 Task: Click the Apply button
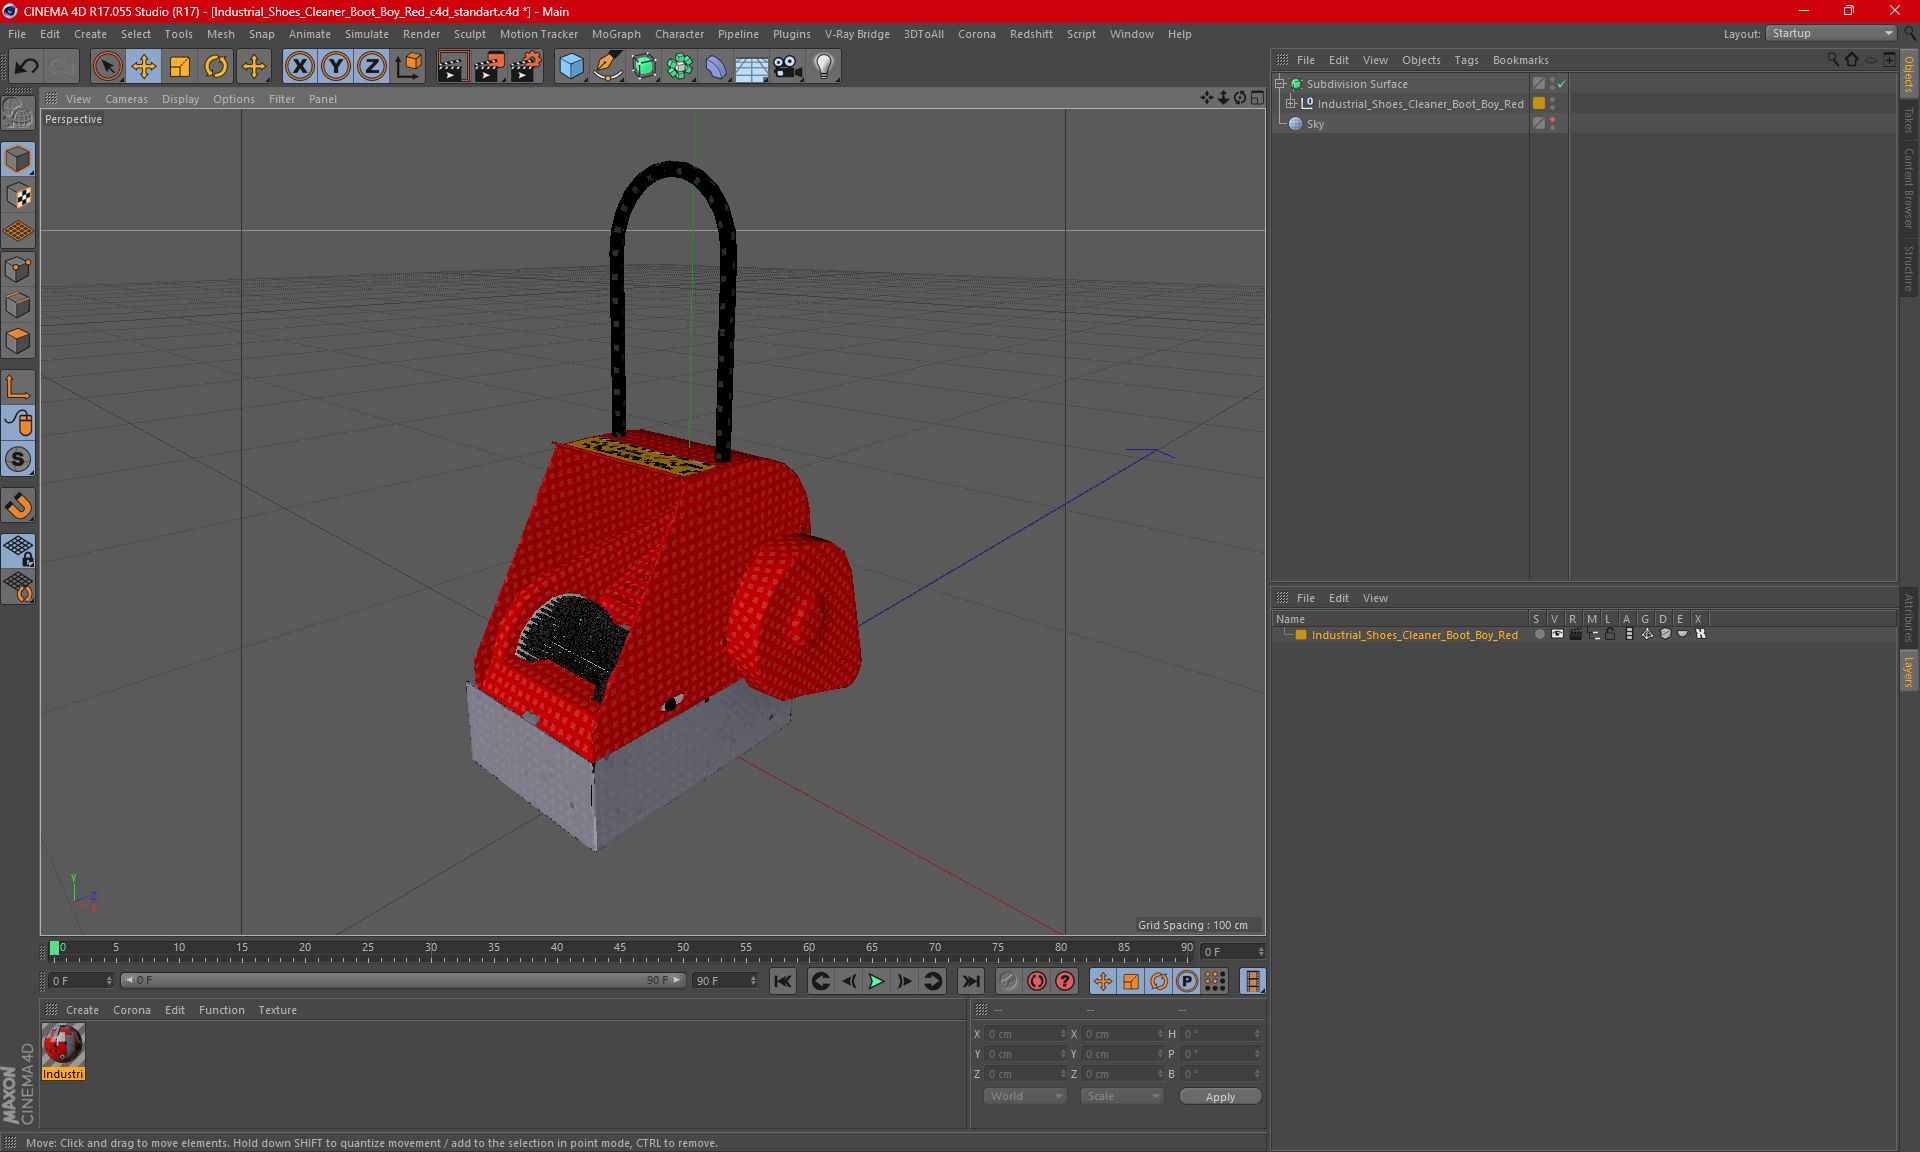(1220, 1097)
